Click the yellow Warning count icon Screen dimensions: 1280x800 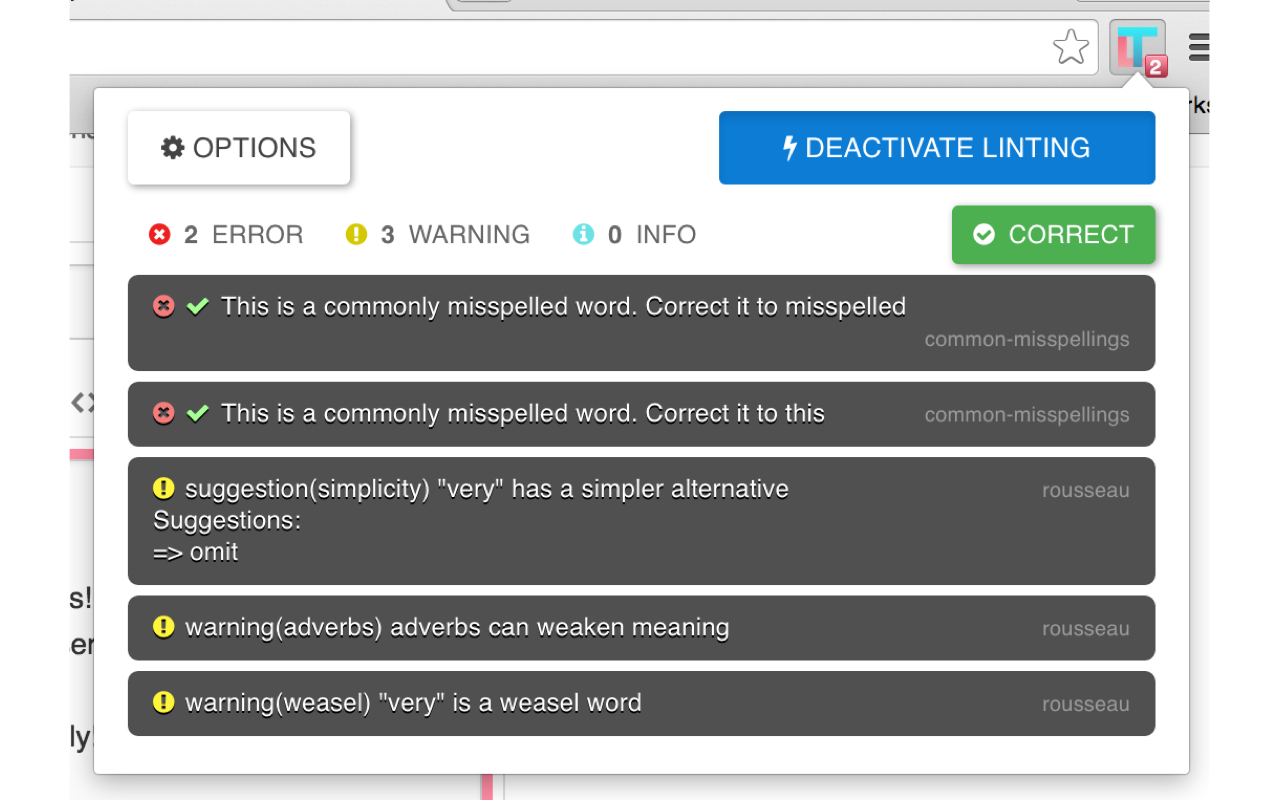357,235
